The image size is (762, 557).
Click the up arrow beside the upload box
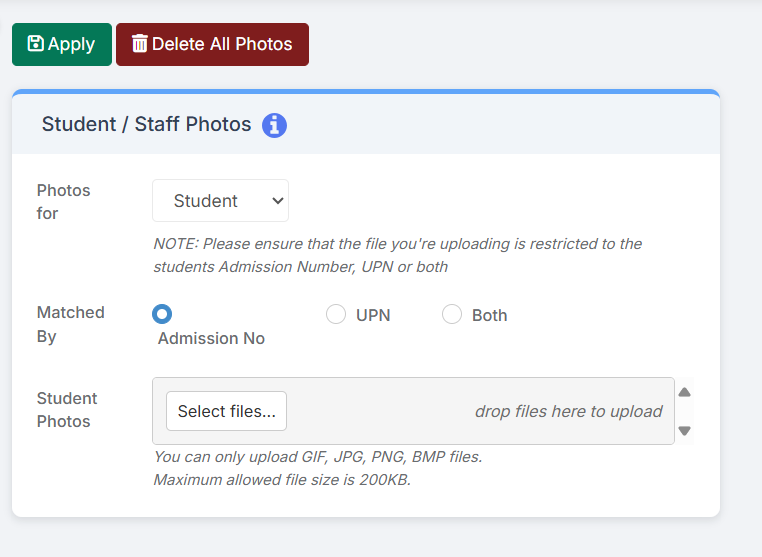(x=684, y=392)
